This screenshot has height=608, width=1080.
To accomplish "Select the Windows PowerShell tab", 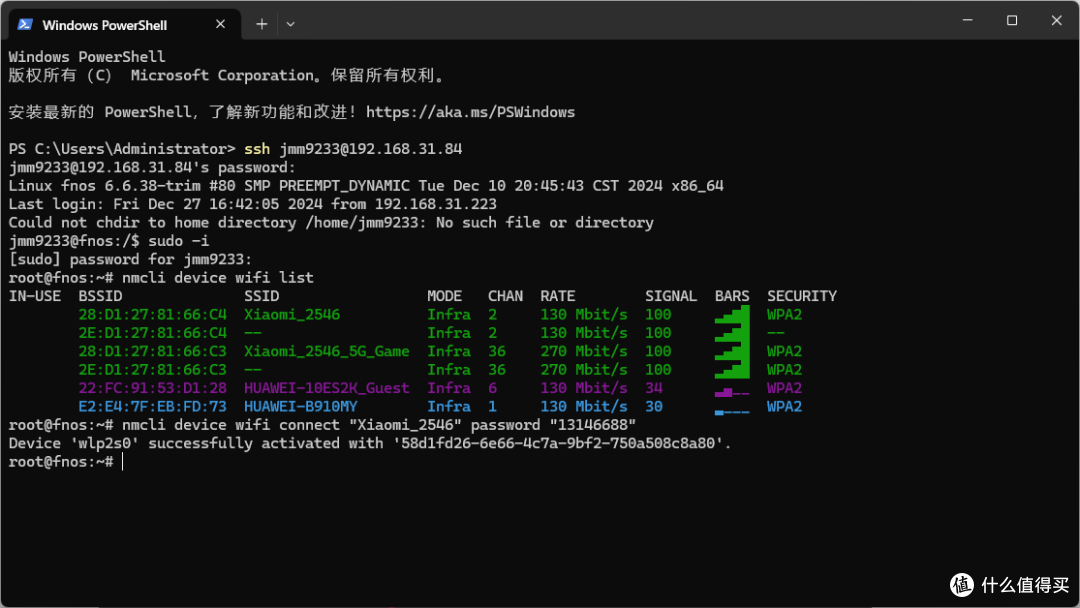I will coord(124,25).
